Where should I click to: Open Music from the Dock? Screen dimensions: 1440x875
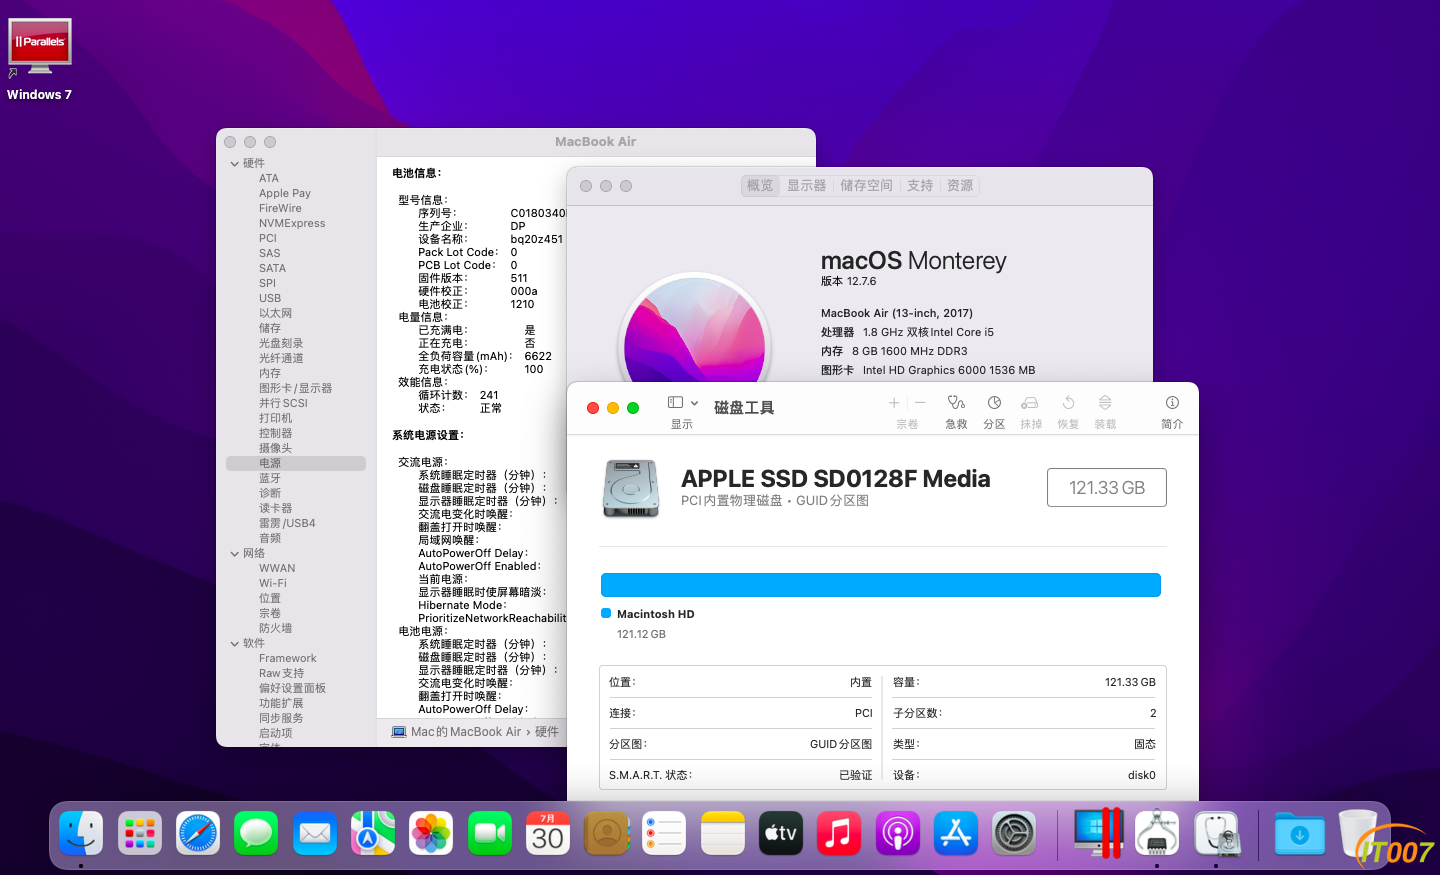click(839, 833)
